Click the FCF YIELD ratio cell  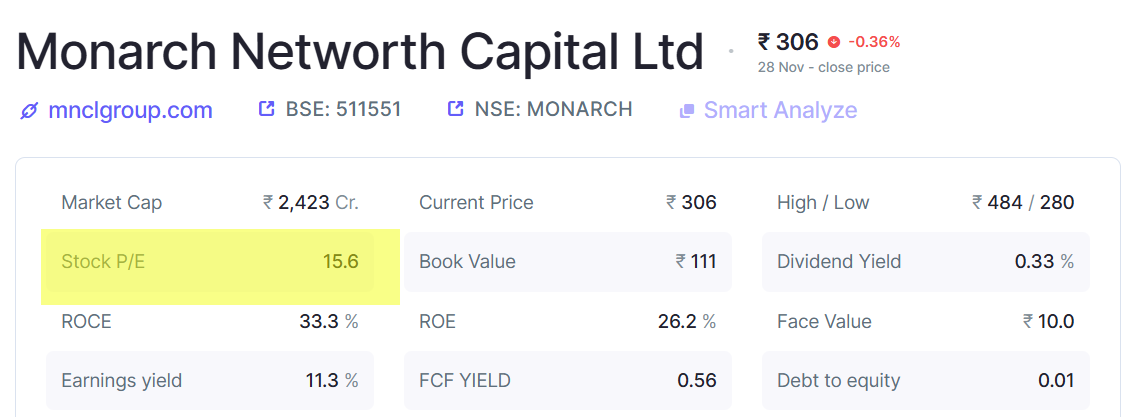567,380
